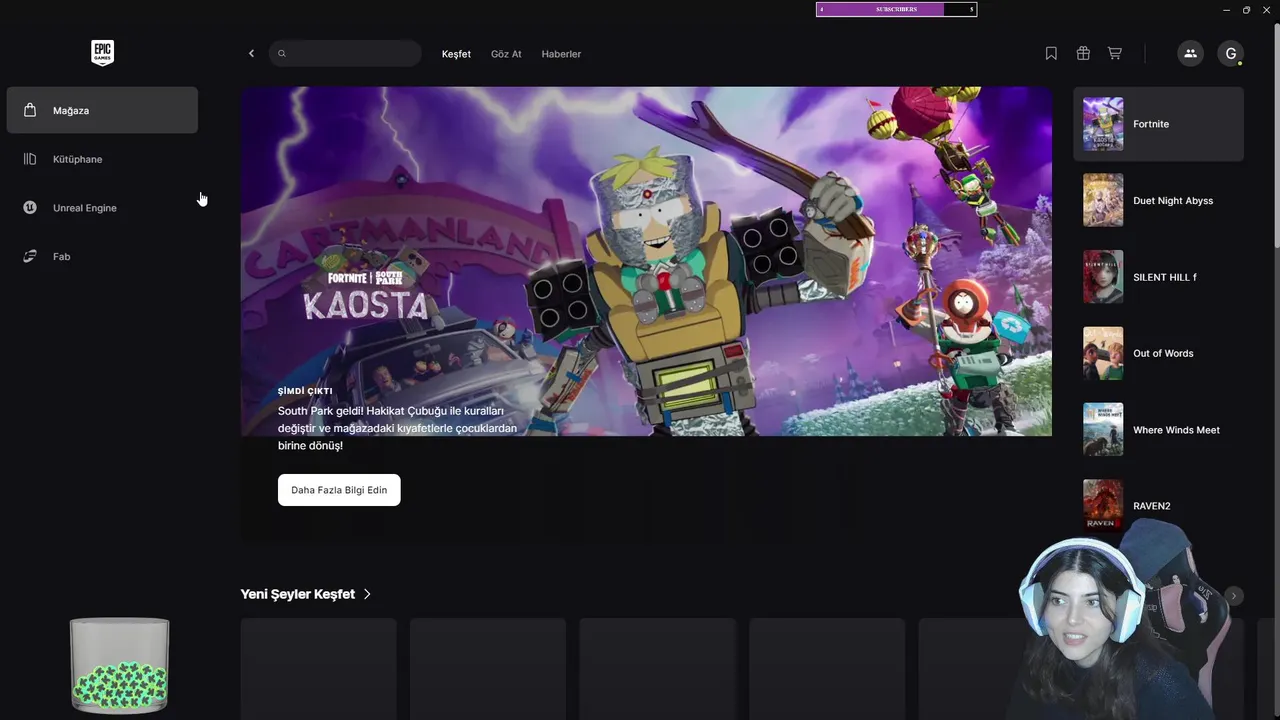Image resolution: width=1280 pixels, height=720 pixels.
Task: Go back with the arrow icon
Action: click(x=251, y=54)
